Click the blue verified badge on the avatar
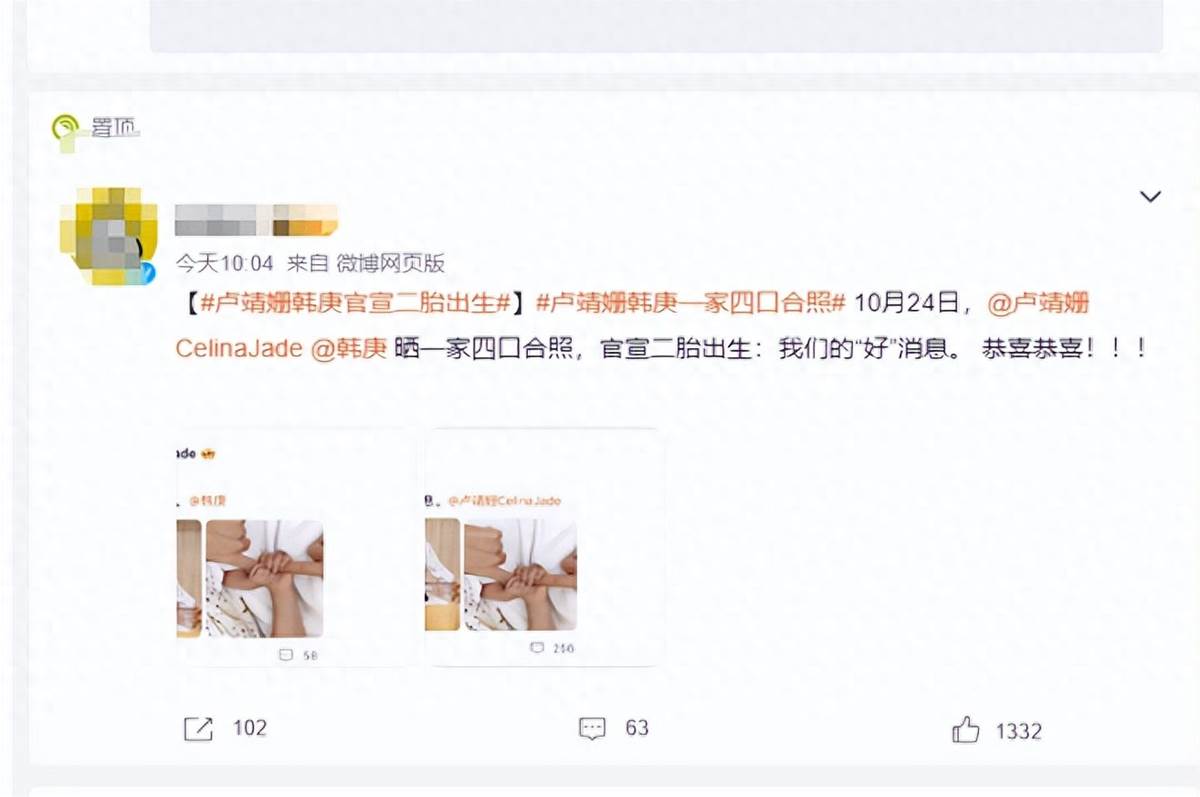 pyautogui.click(x=147, y=272)
